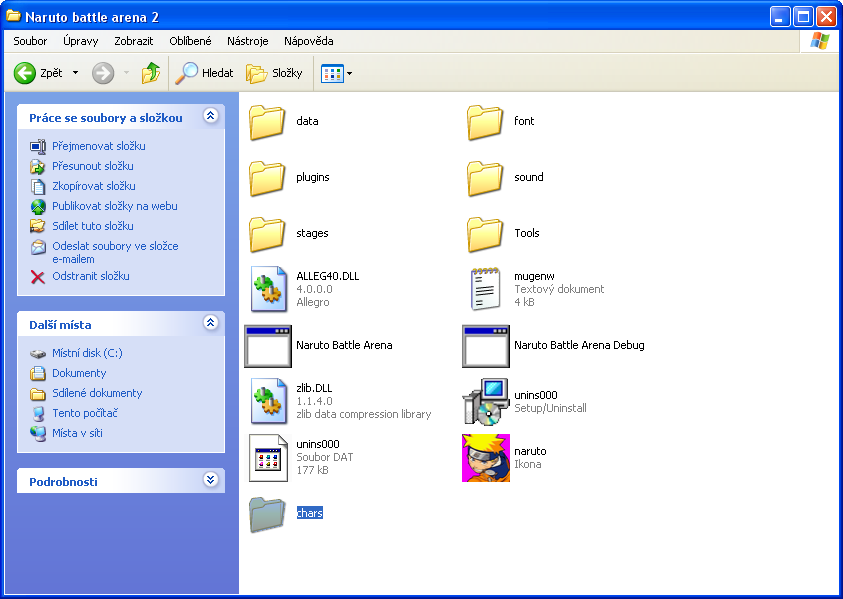Open the Nástroje menu
This screenshot has width=843, height=599.
point(247,41)
